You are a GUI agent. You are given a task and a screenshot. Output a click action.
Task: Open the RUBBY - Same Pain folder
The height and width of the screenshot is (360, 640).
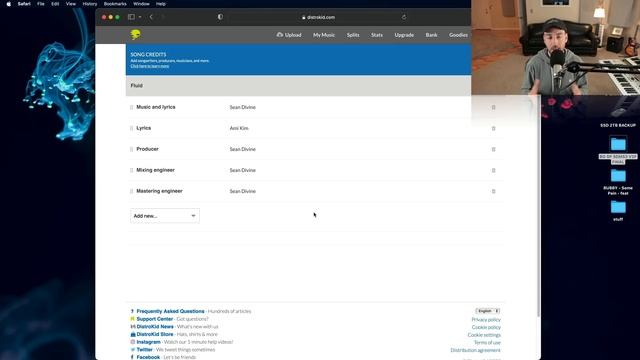coord(618,176)
